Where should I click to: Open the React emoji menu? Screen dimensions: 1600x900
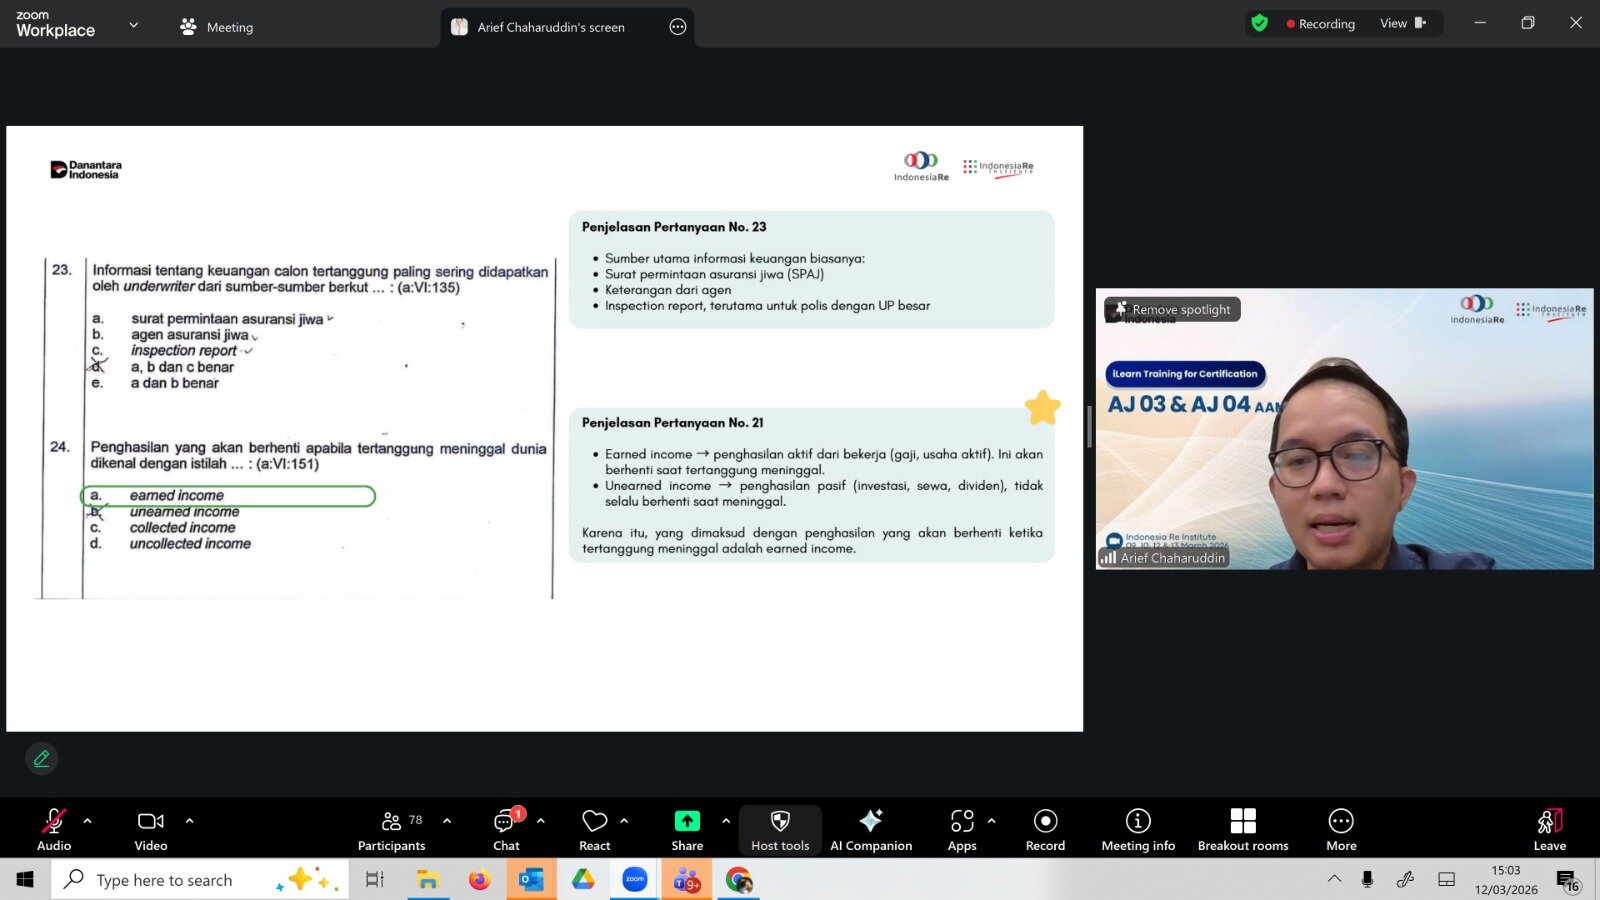point(594,829)
